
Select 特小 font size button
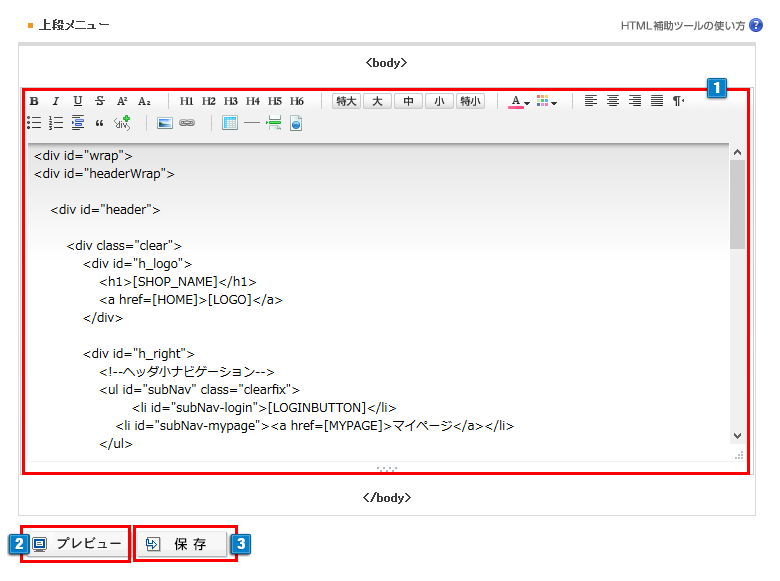tap(470, 101)
